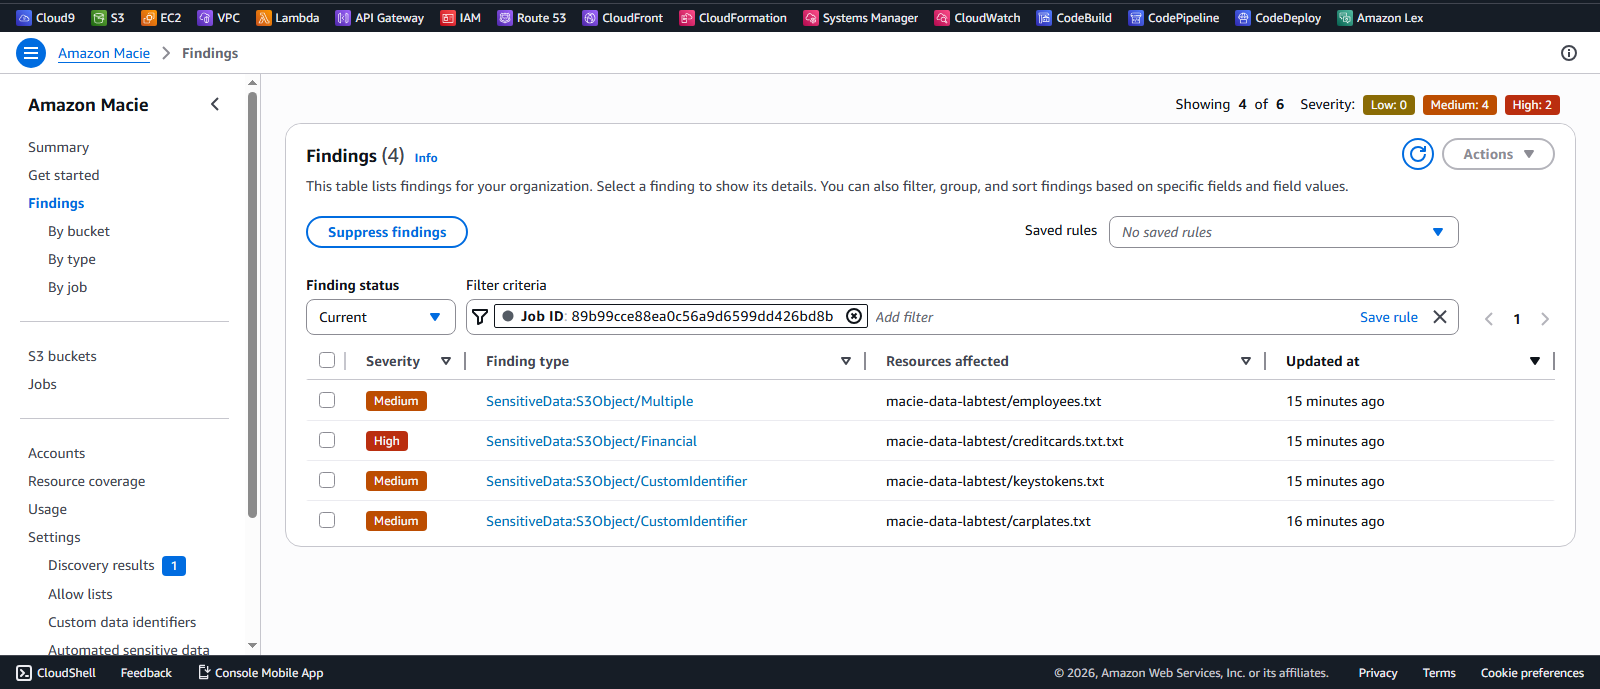
Task: Open Console Mobile App link
Action: click(x=260, y=673)
